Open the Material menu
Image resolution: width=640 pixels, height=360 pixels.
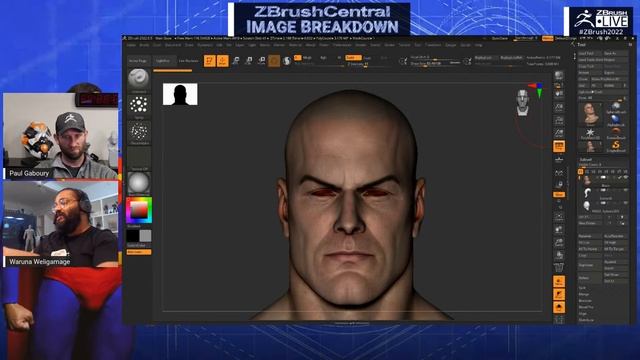click(x=295, y=45)
